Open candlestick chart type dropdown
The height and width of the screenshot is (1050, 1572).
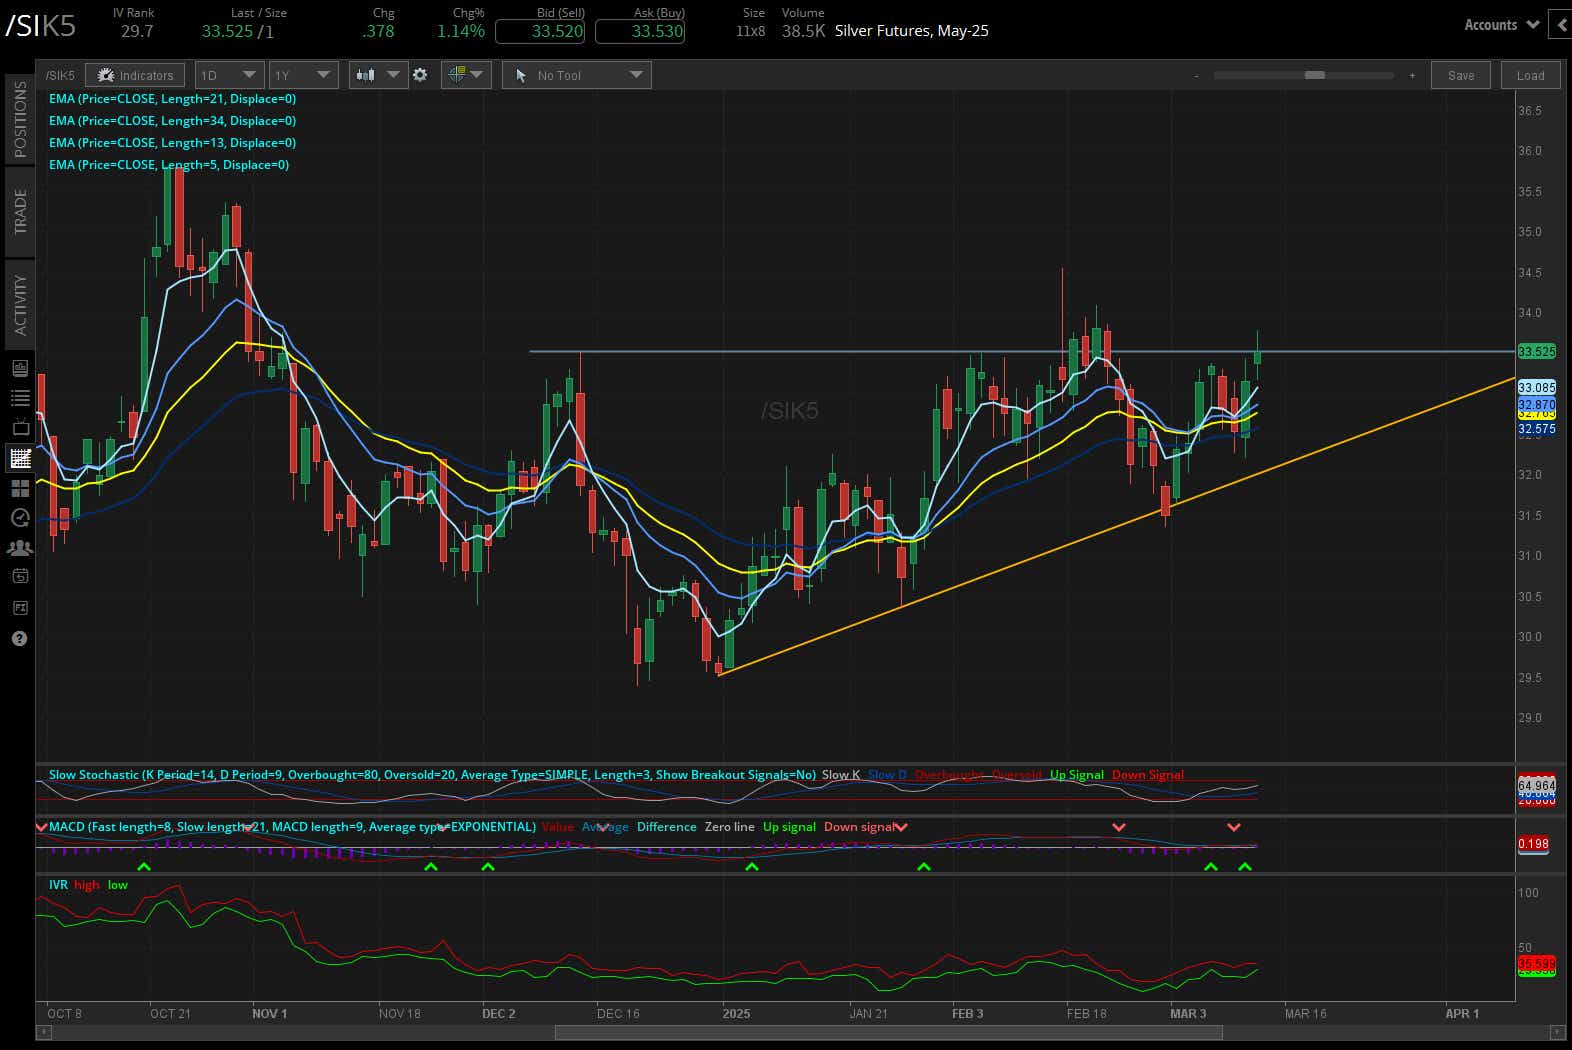[378, 75]
